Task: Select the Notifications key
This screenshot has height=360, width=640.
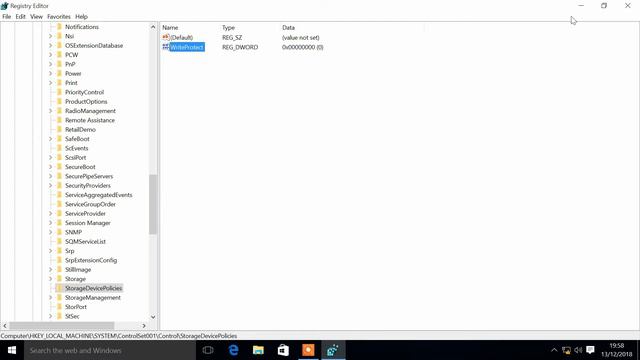Action: click(82, 27)
